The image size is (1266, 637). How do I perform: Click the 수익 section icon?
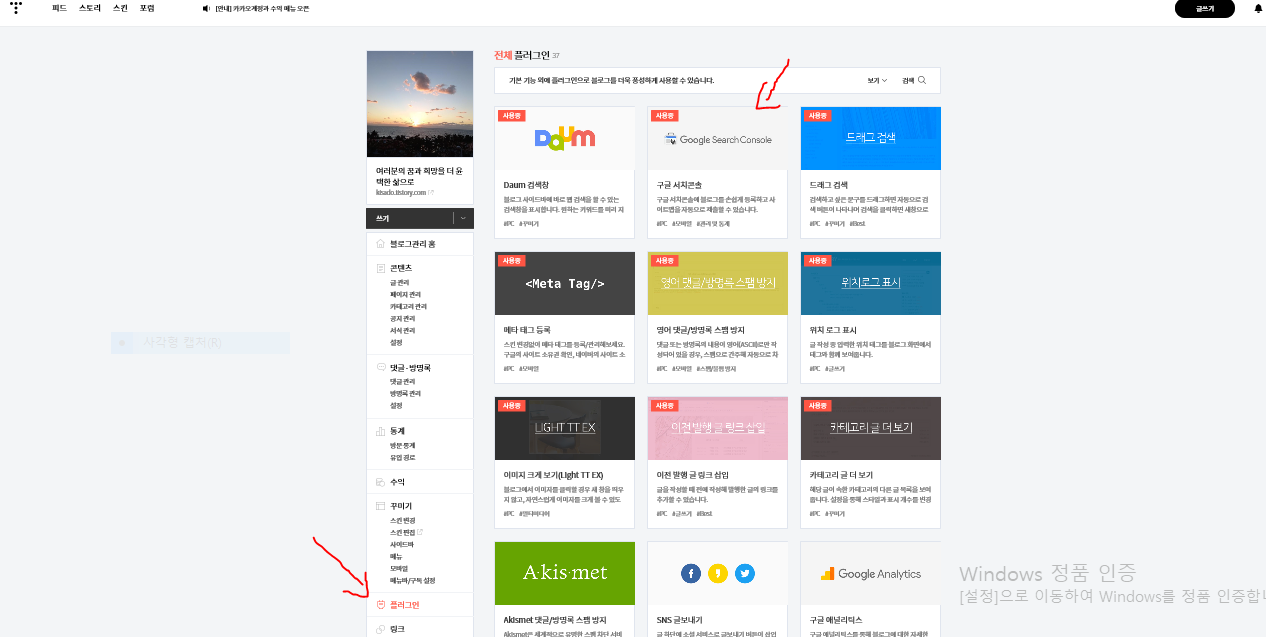380,482
